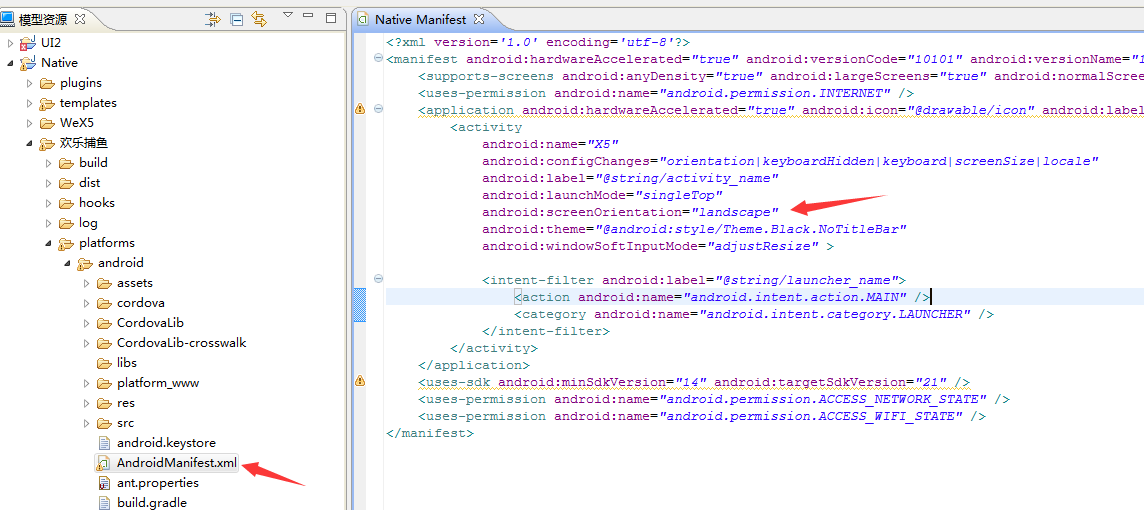Click Collapse All icon in resource panel
Image resolution: width=1144 pixels, height=510 pixels.
click(236, 19)
